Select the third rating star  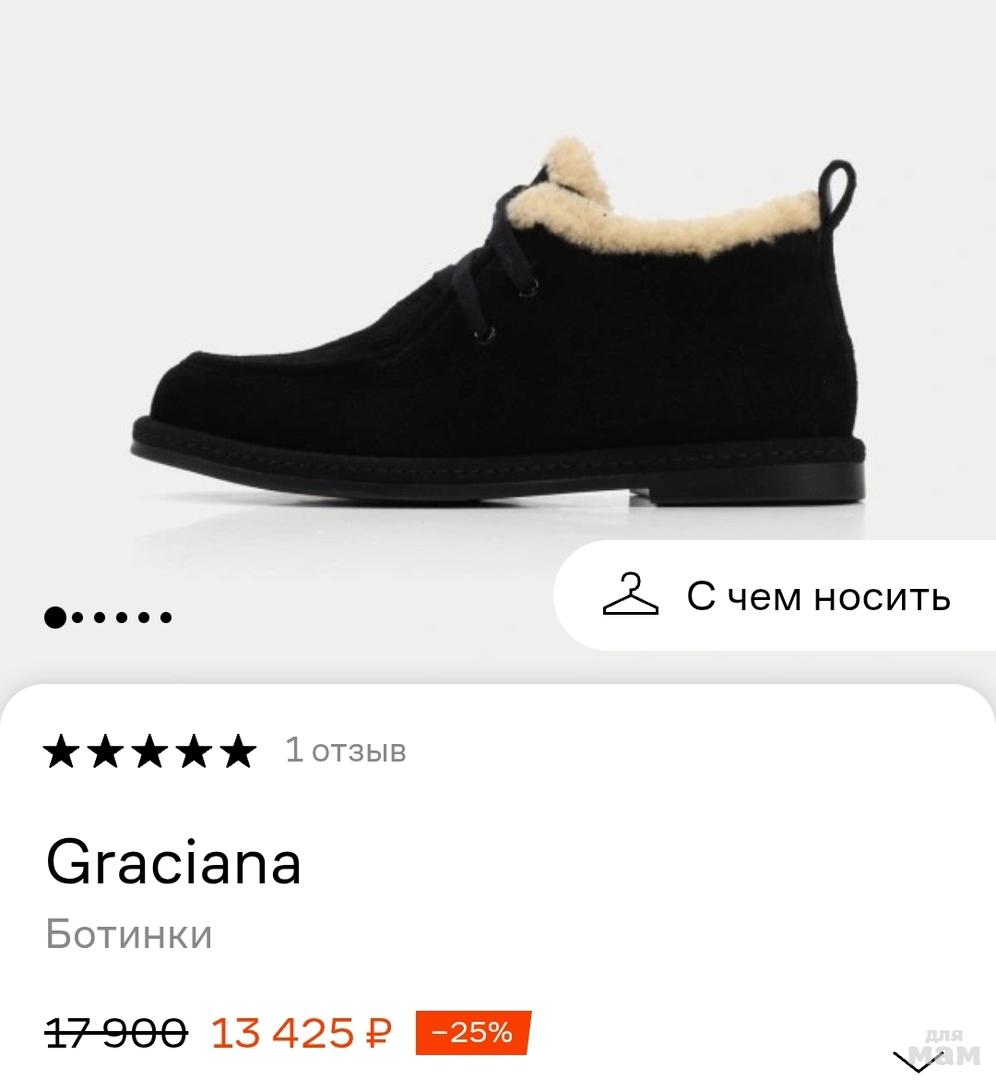click(149, 751)
